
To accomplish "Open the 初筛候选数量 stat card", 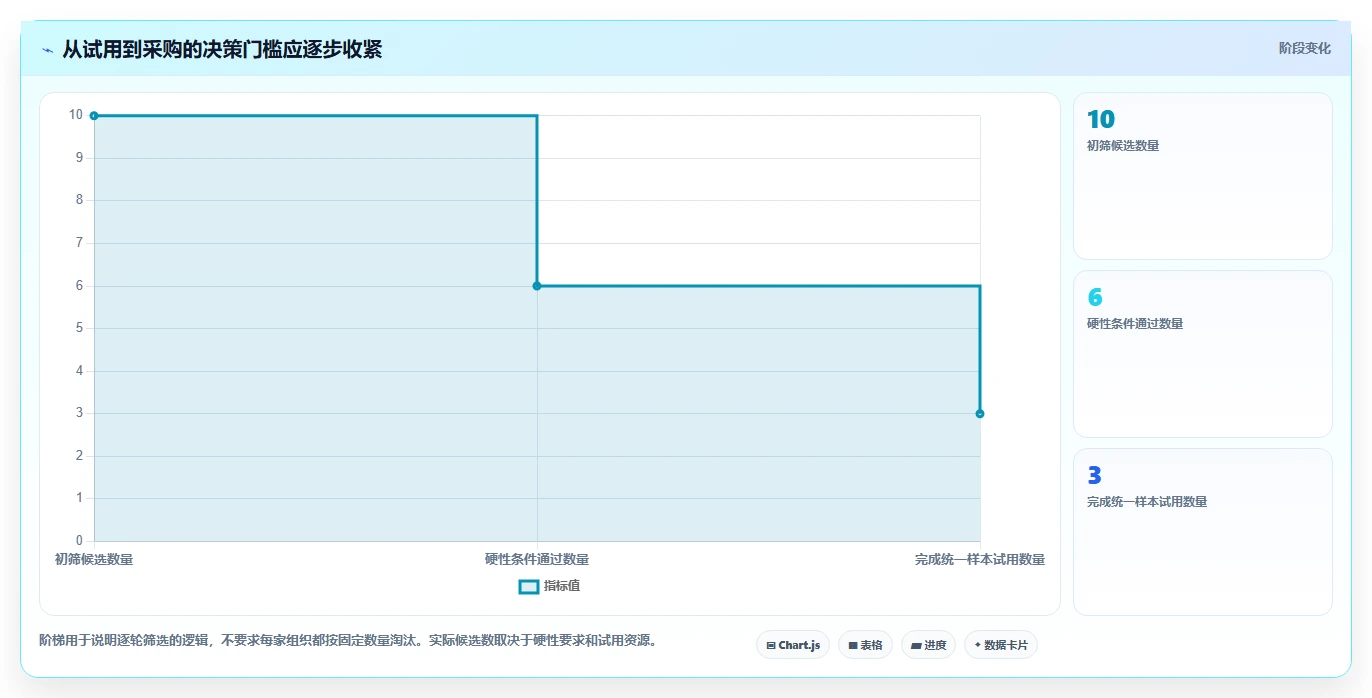I will tap(1202, 176).
